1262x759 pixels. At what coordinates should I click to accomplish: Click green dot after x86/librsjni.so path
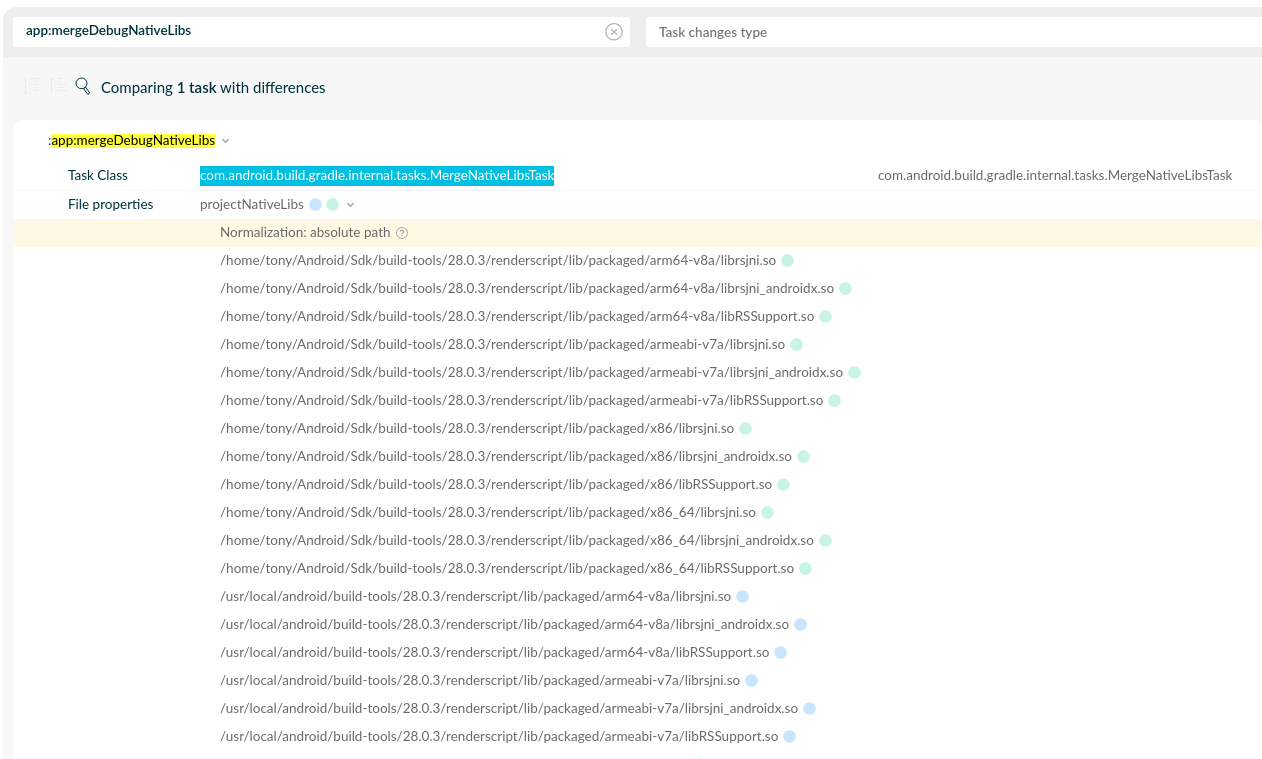(x=745, y=429)
